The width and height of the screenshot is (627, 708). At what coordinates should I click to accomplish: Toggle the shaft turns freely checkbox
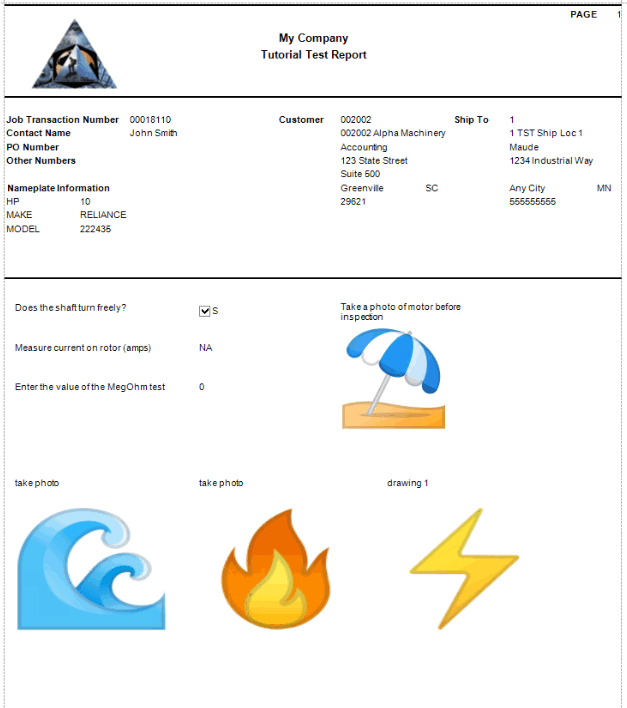coord(204,311)
